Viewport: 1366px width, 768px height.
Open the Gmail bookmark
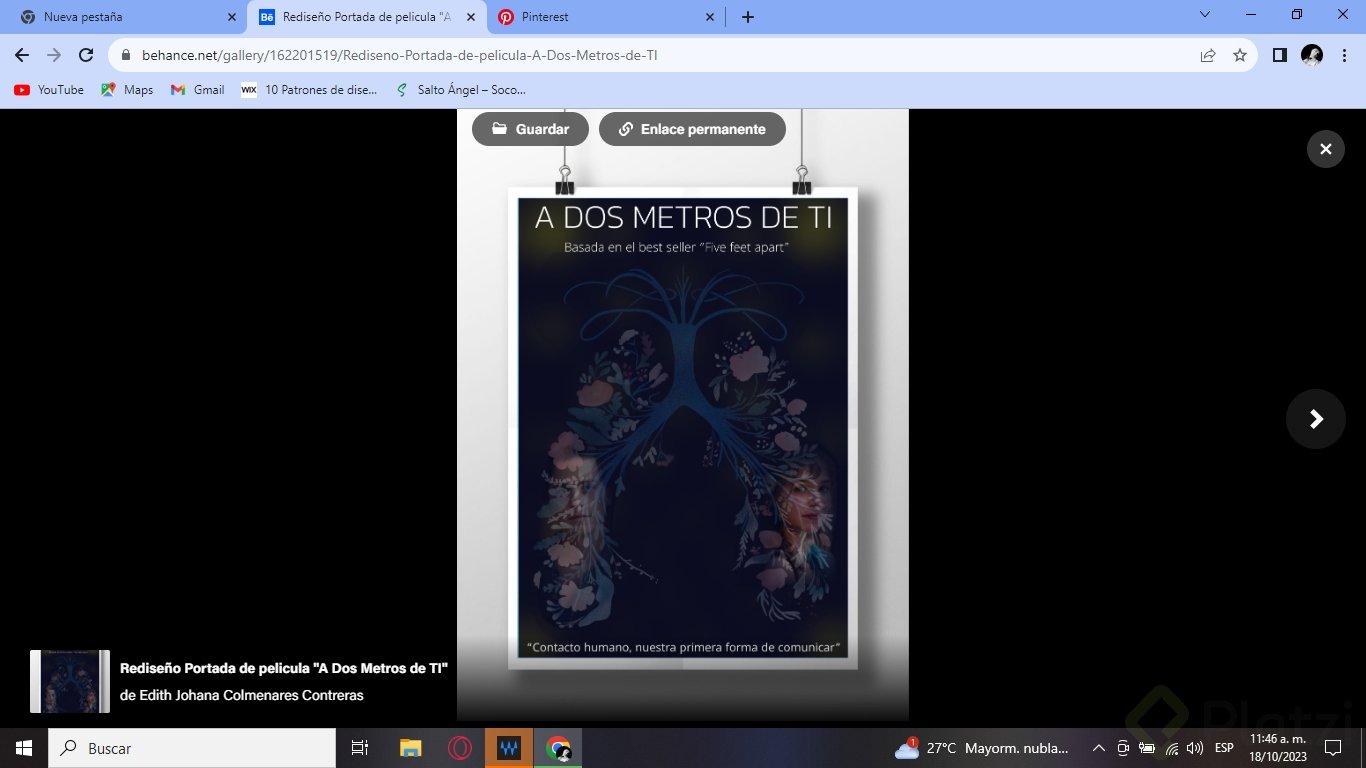pyautogui.click(x=197, y=90)
